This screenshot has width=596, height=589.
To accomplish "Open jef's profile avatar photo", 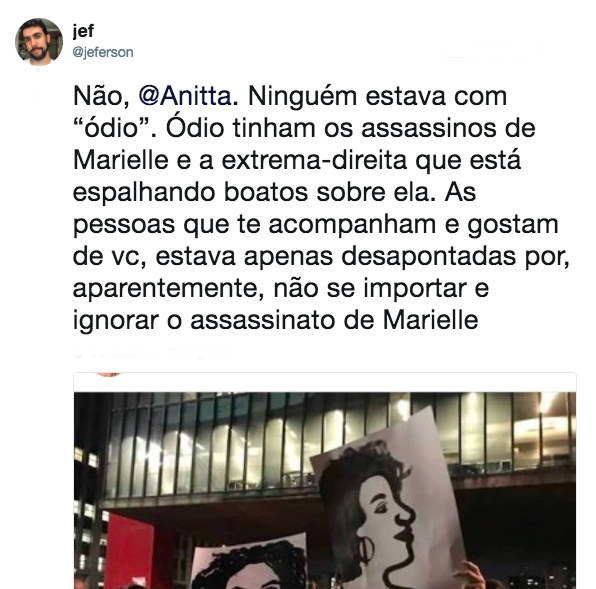I will pos(39,42).
